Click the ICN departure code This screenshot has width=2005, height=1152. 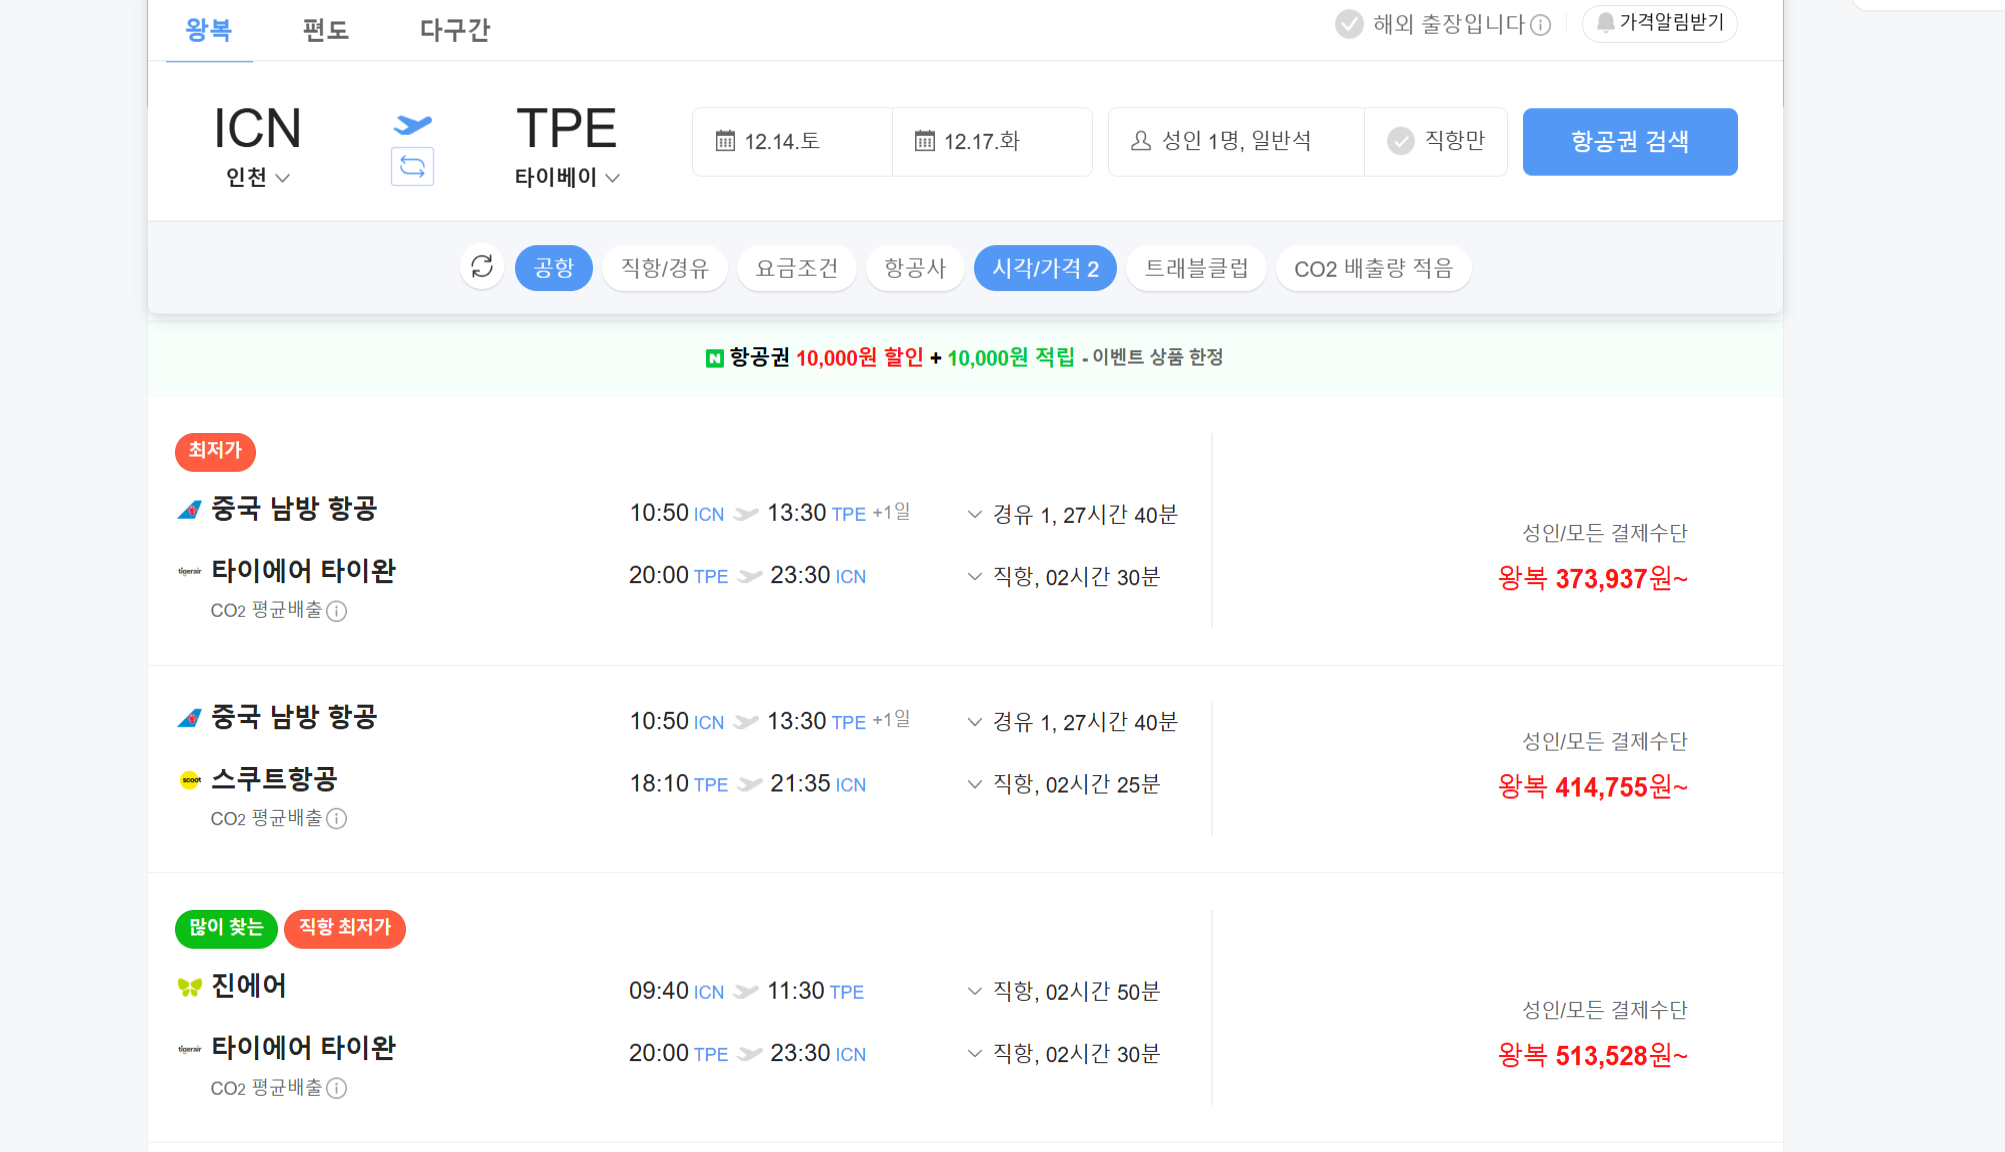pos(257,128)
